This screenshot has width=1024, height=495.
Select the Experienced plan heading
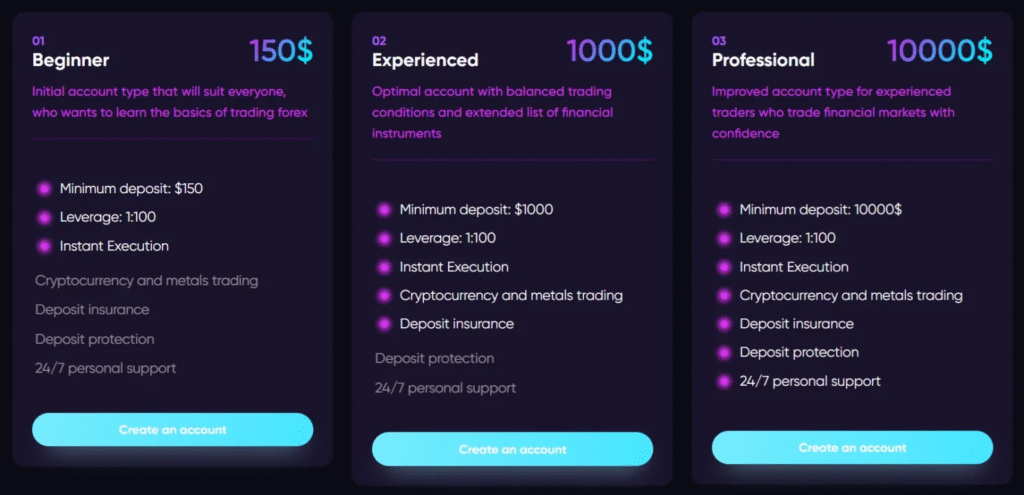pos(425,60)
